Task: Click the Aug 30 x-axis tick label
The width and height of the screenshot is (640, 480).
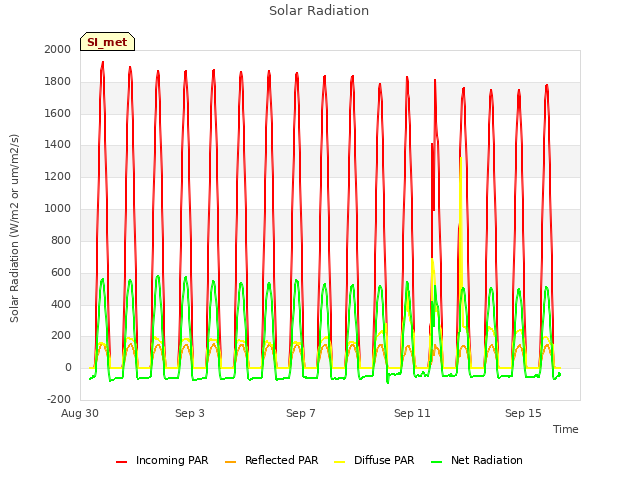Action: point(80,413)
